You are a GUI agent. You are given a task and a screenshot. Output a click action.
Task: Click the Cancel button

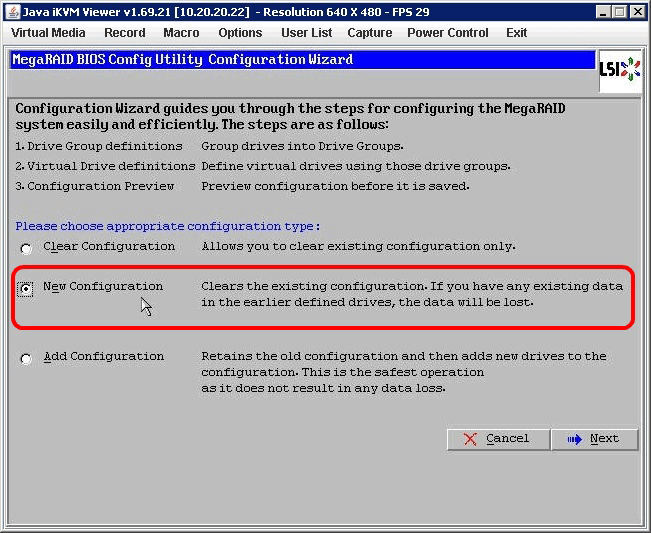coord(498,439)
